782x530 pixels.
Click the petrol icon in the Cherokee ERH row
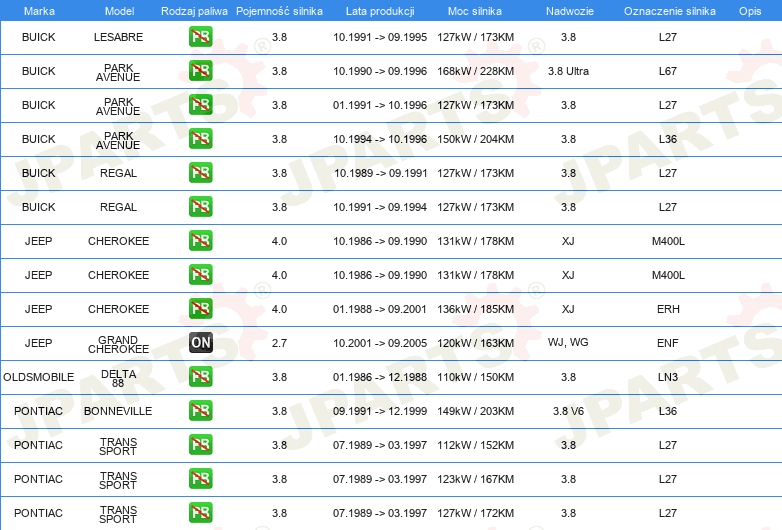point(200,308)
